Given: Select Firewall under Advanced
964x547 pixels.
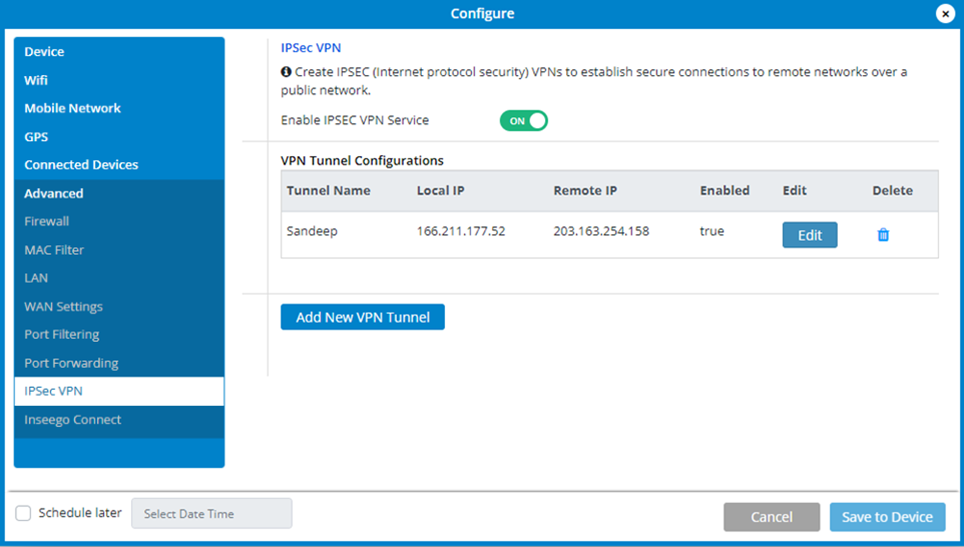Looking at the screenshot, I should click(47, 221).
